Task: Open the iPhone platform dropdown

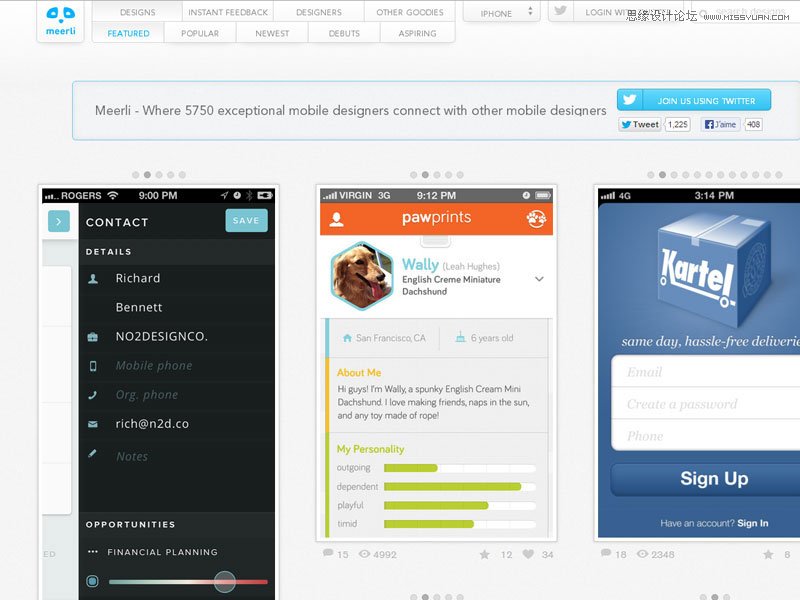Action: [502, 12]
